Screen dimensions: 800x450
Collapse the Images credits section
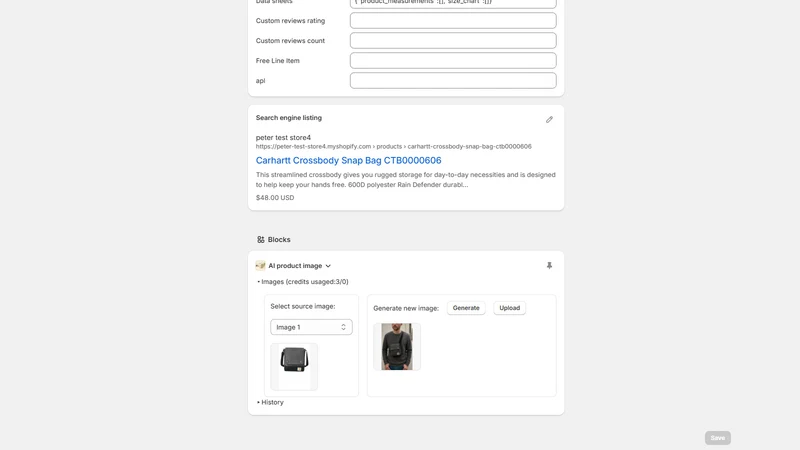point(303,282)
